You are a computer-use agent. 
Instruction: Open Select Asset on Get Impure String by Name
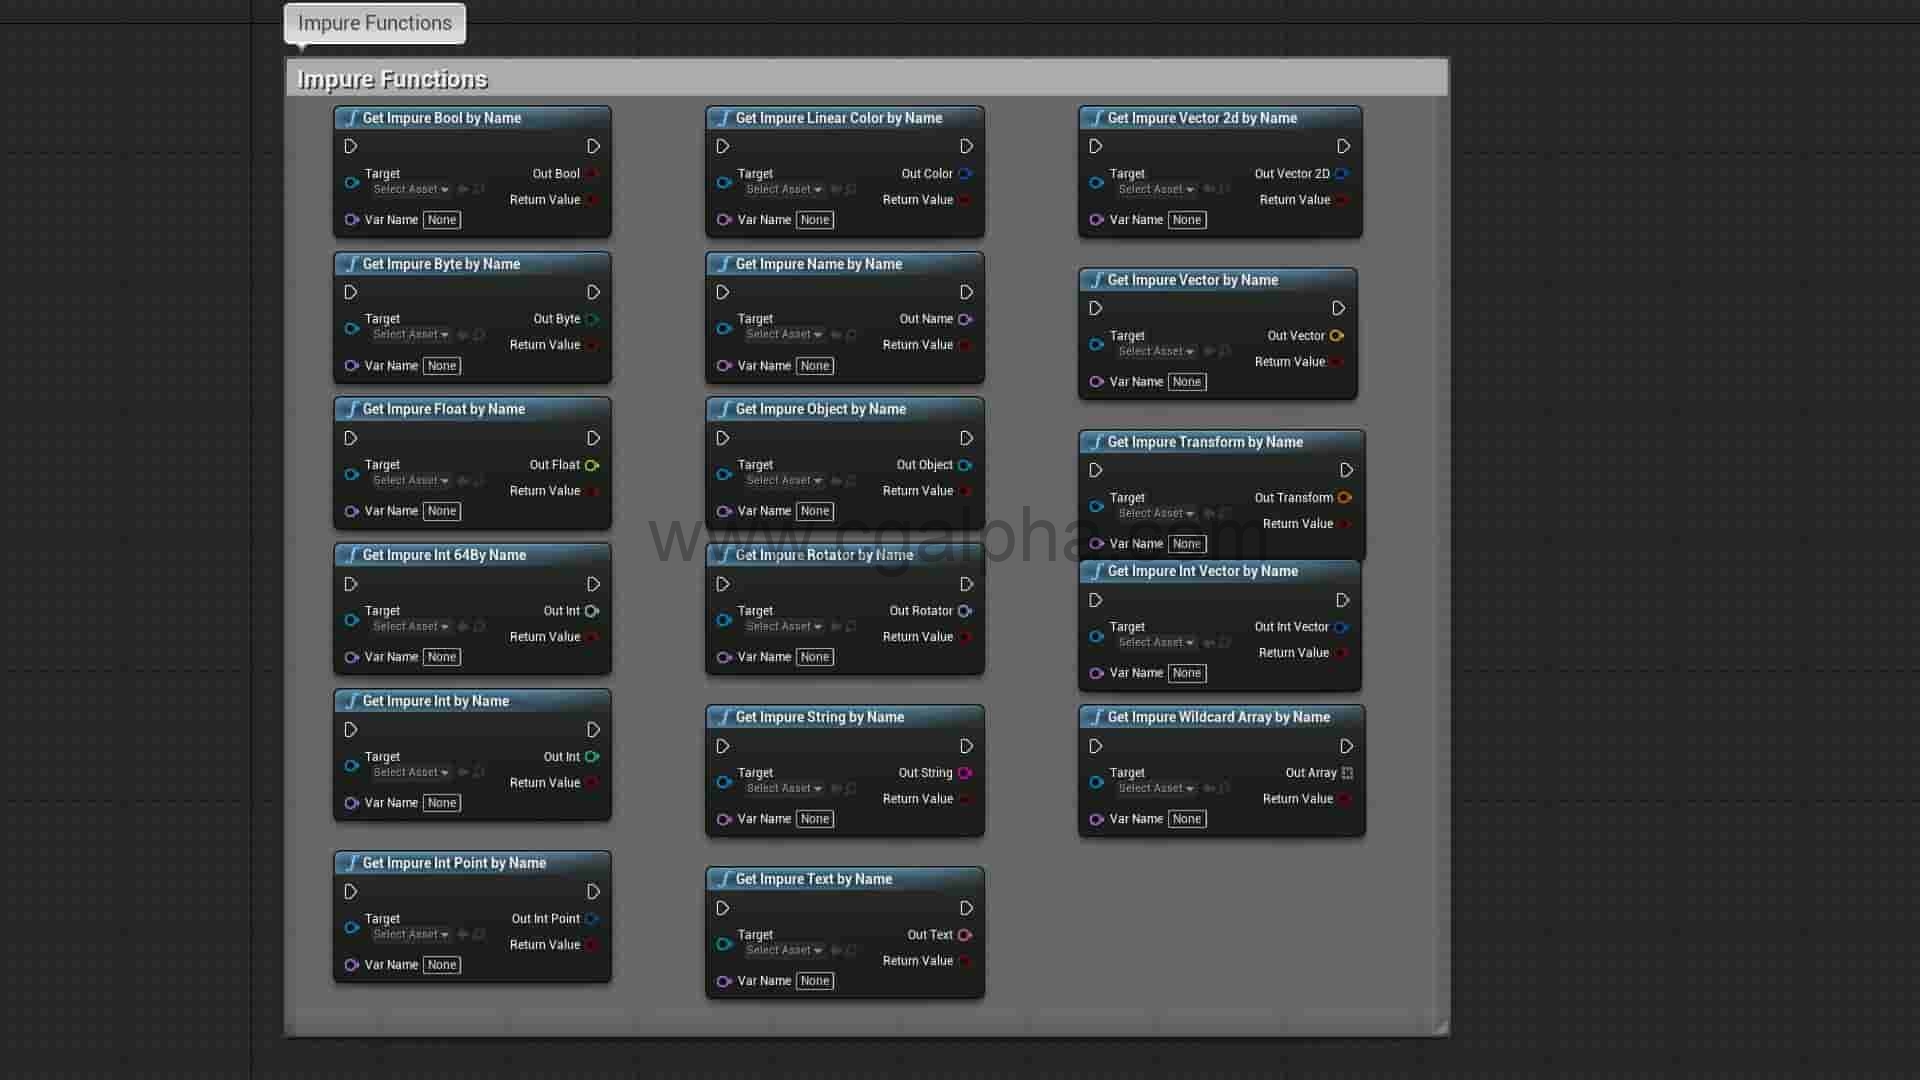tap(783, 788)
